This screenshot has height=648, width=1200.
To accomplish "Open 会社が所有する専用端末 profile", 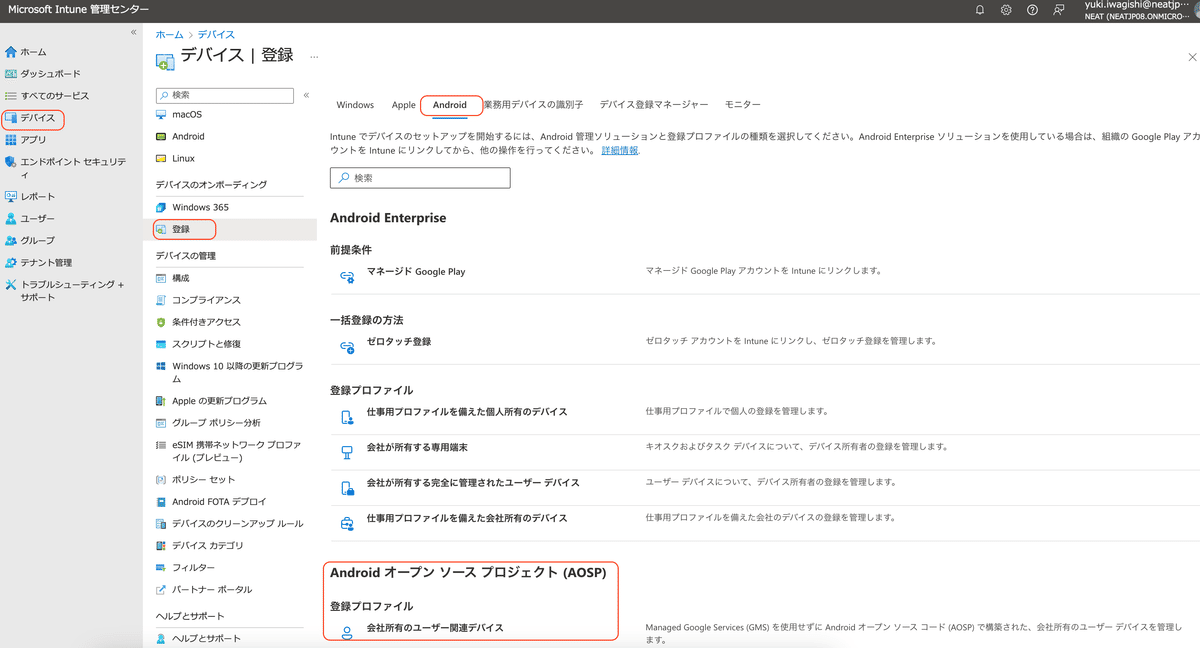I will tap(417, 447).
